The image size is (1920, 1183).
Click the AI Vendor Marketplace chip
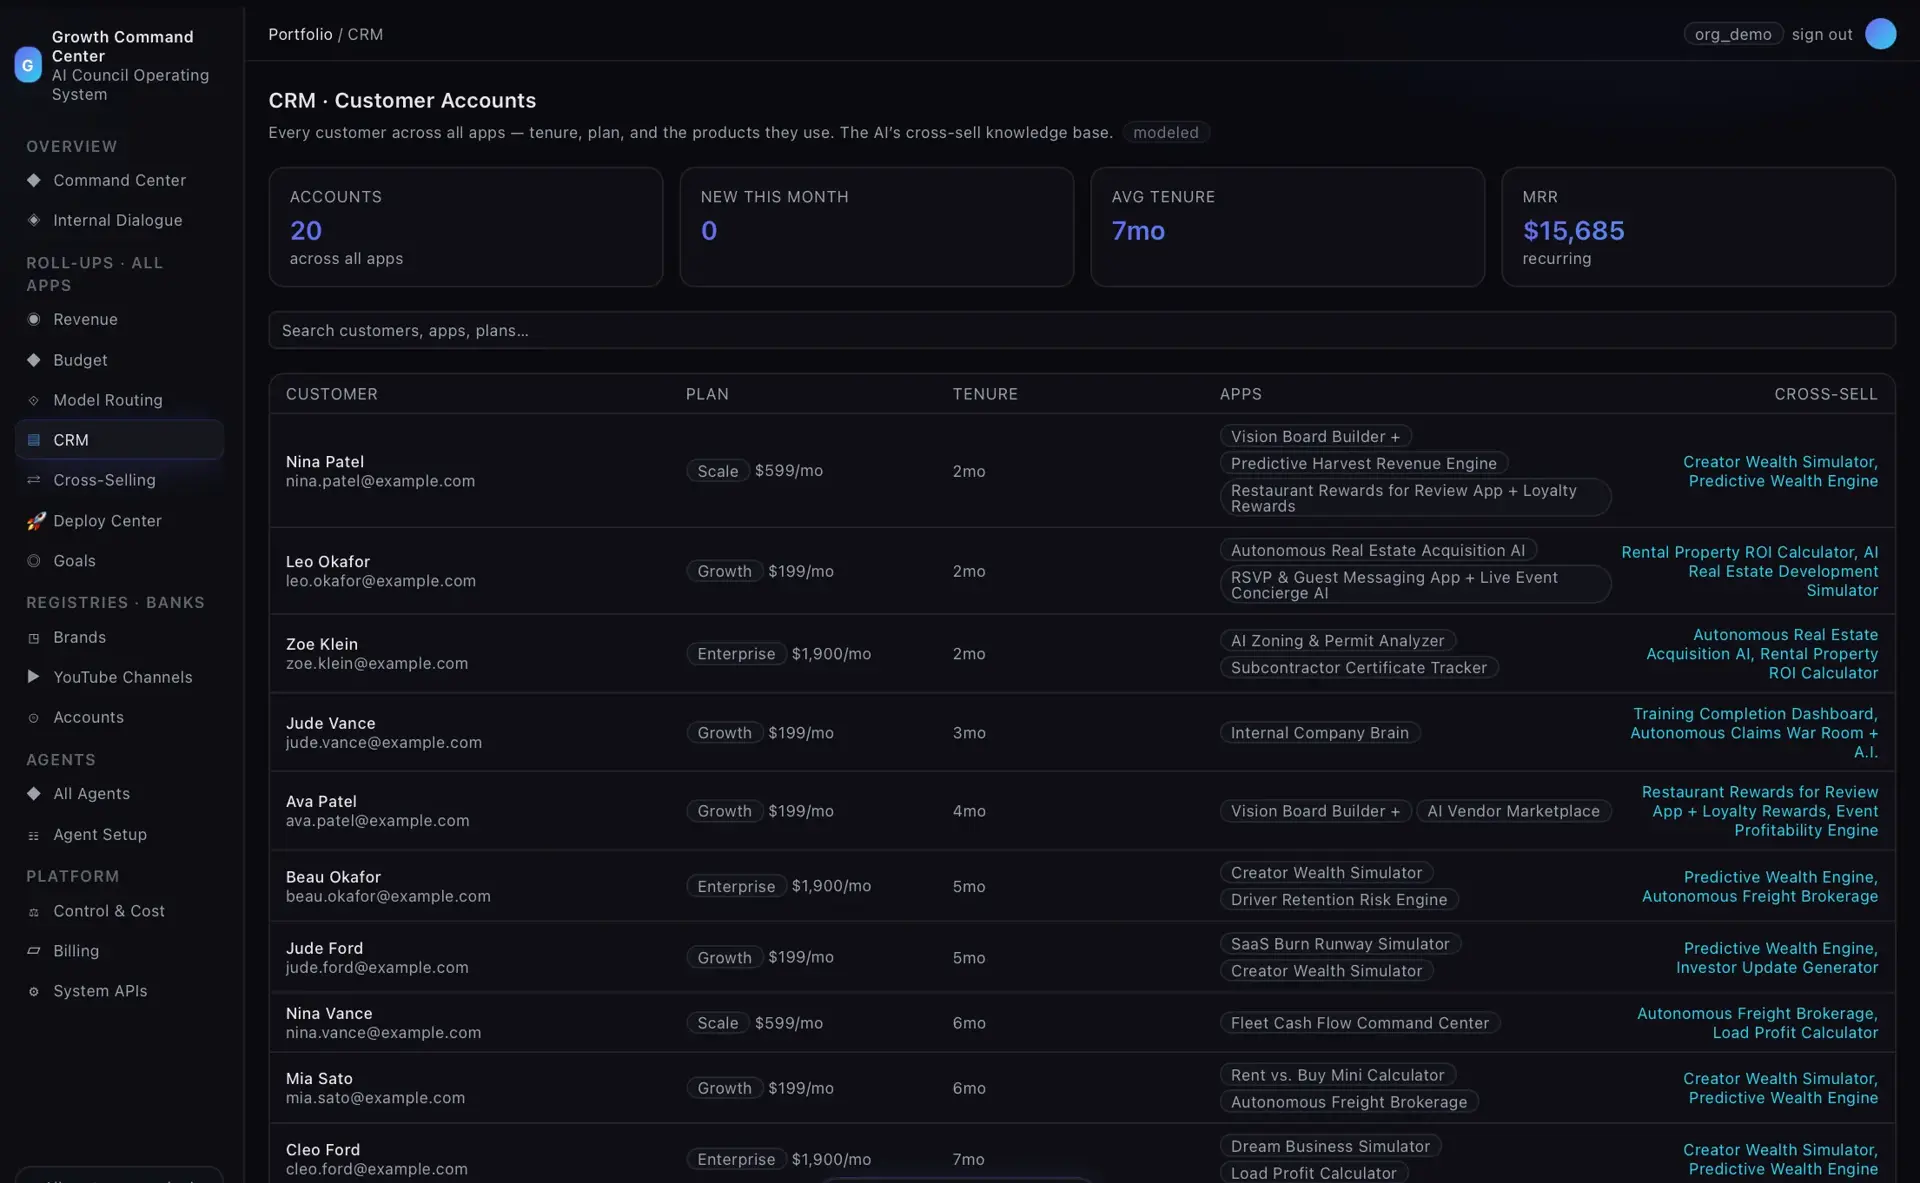click(x=1513, y=811)
